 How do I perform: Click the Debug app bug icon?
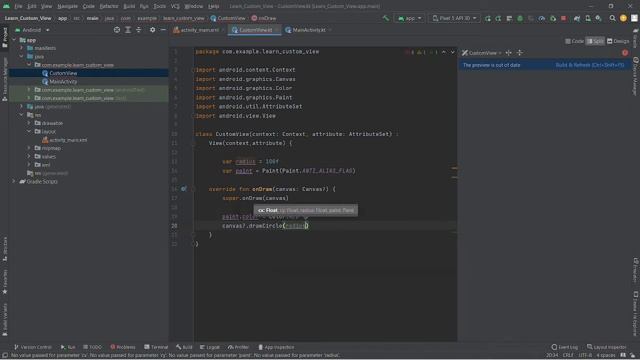[x=520, y=18]
